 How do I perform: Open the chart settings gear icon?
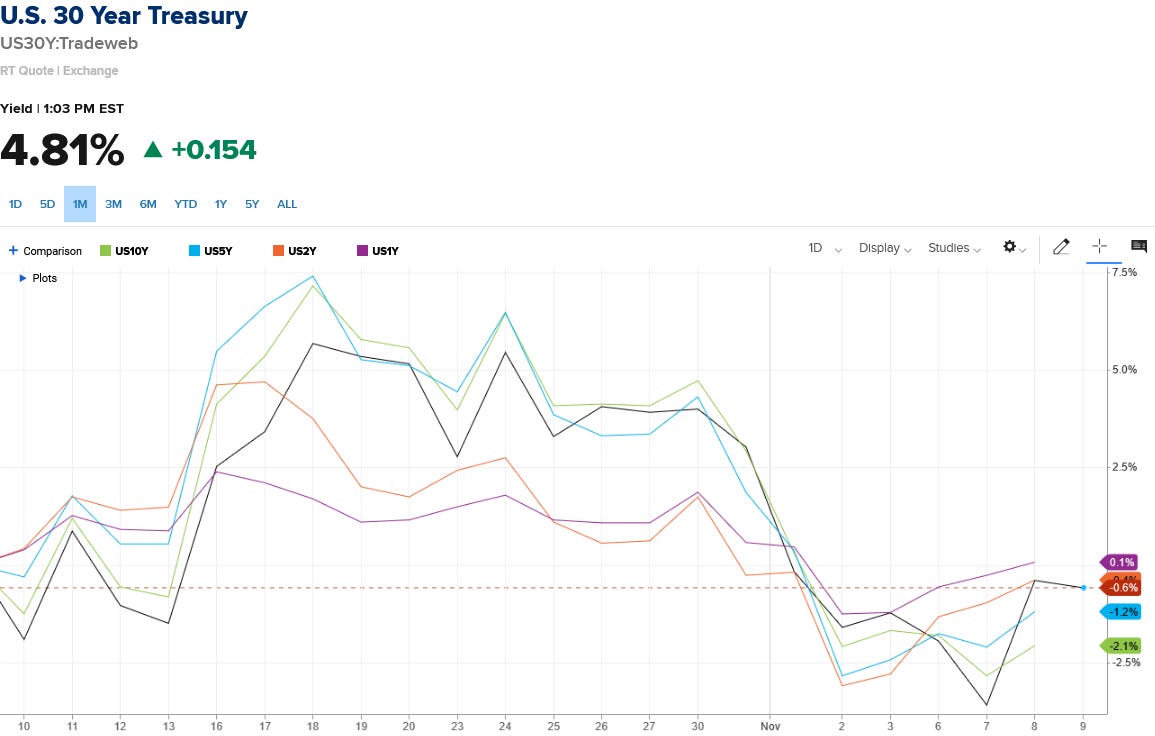pyautogui.click(x=1010, y=247)
